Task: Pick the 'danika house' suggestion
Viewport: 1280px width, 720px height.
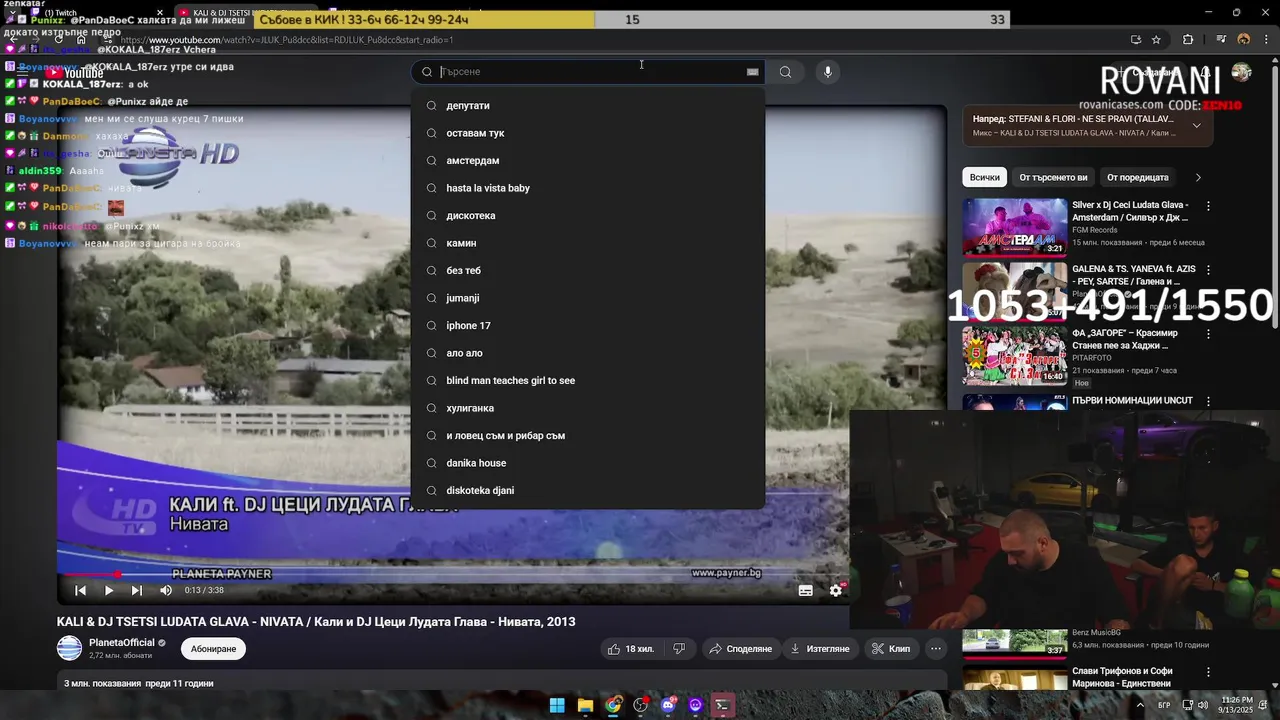Action: (588, 463)
